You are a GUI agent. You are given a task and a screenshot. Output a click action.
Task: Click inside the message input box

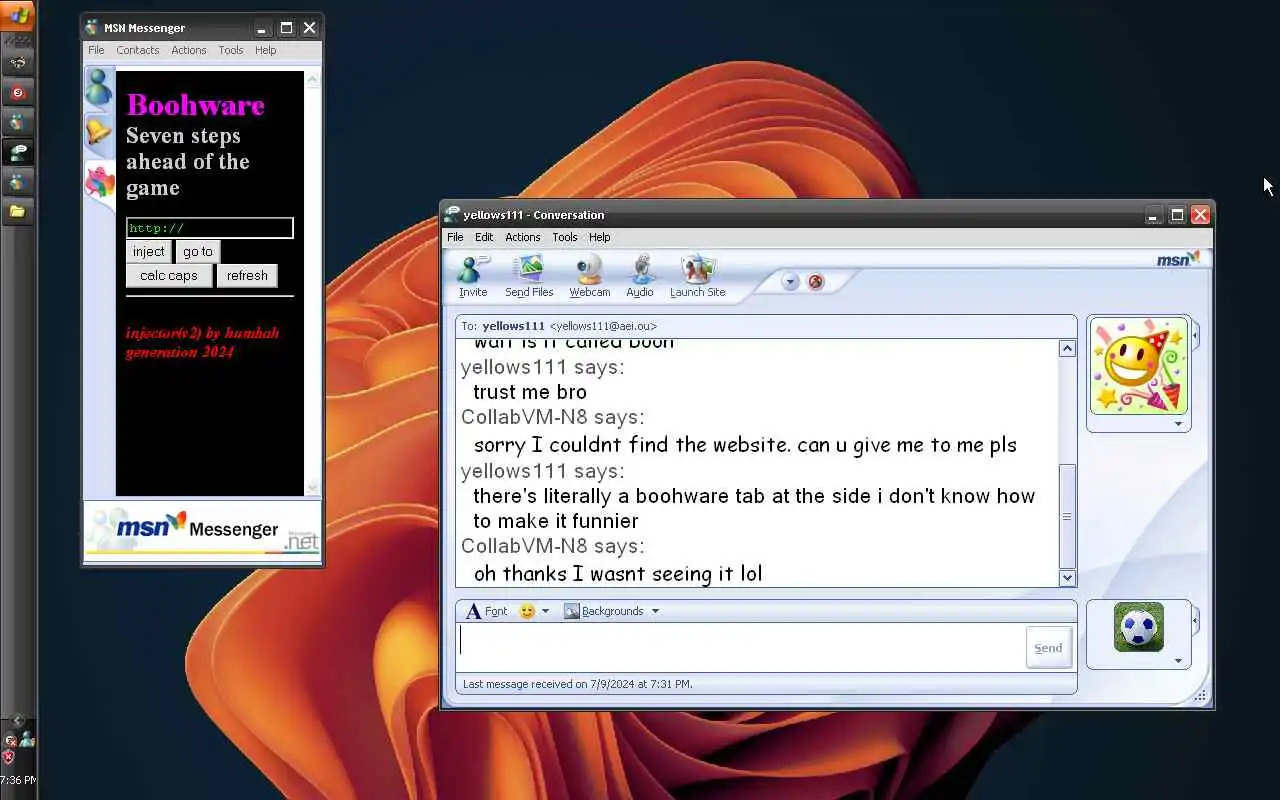pyautogui.click(x=740, y=647)
